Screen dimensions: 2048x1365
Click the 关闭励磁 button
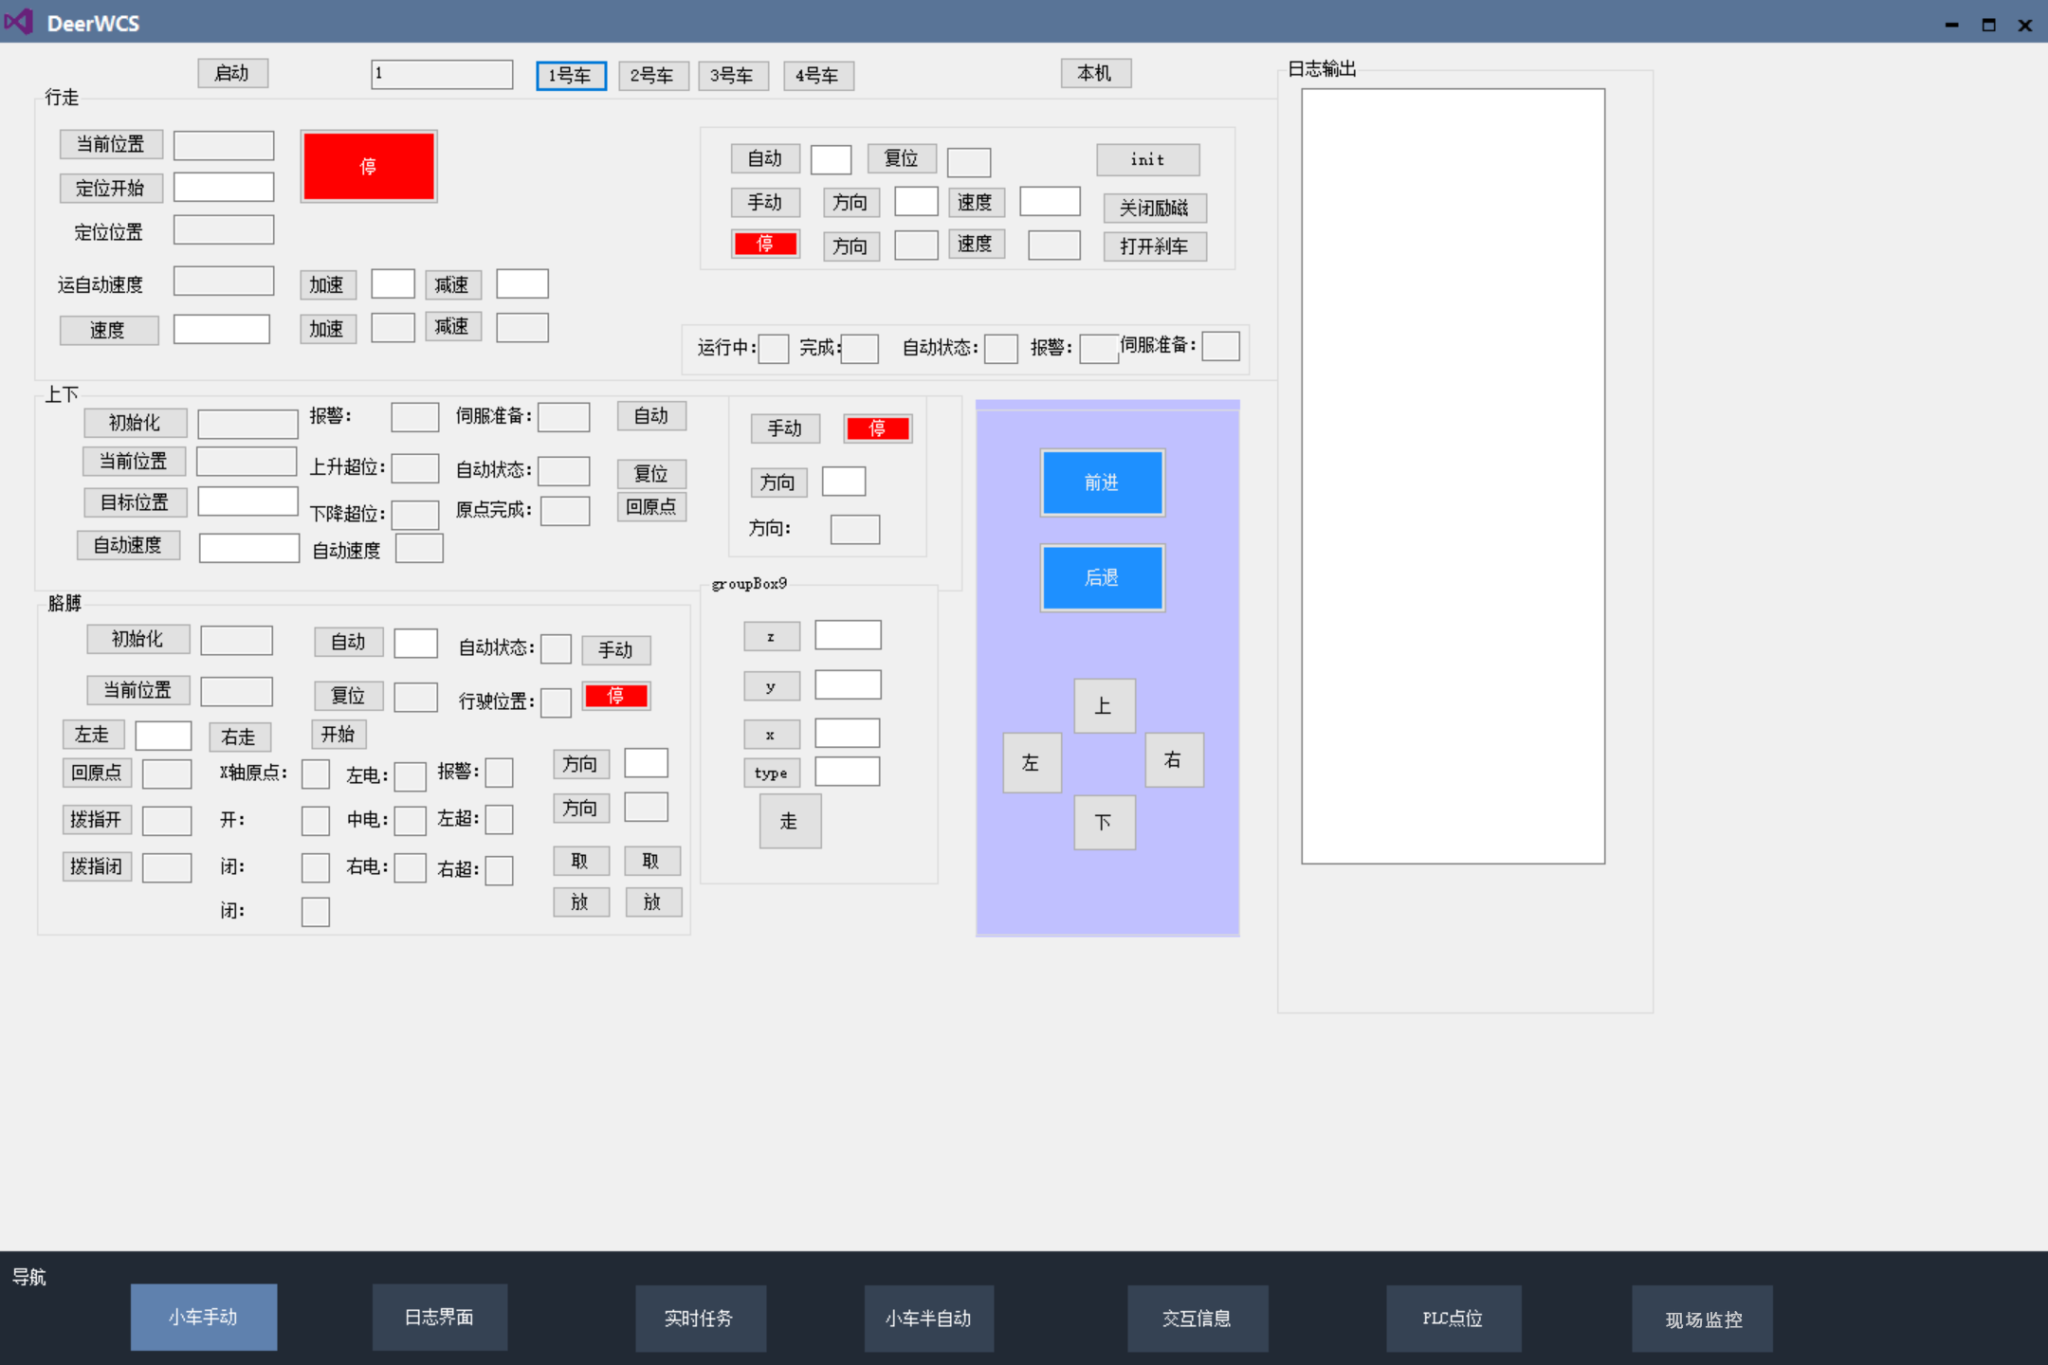[1154, 208]
